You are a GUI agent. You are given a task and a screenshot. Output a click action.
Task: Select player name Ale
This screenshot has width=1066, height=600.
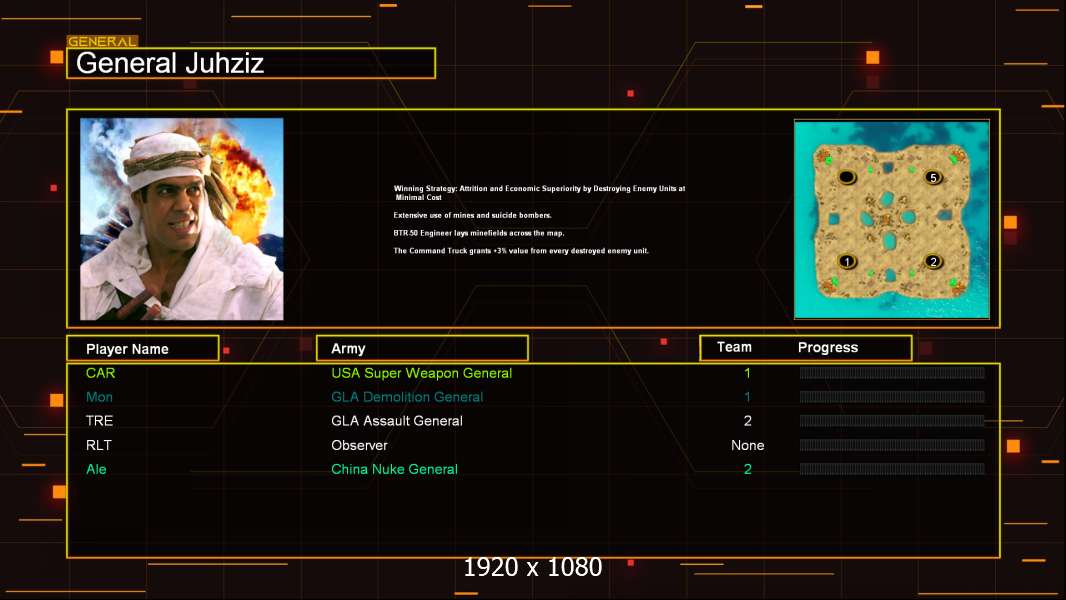(x=96, y=470)
